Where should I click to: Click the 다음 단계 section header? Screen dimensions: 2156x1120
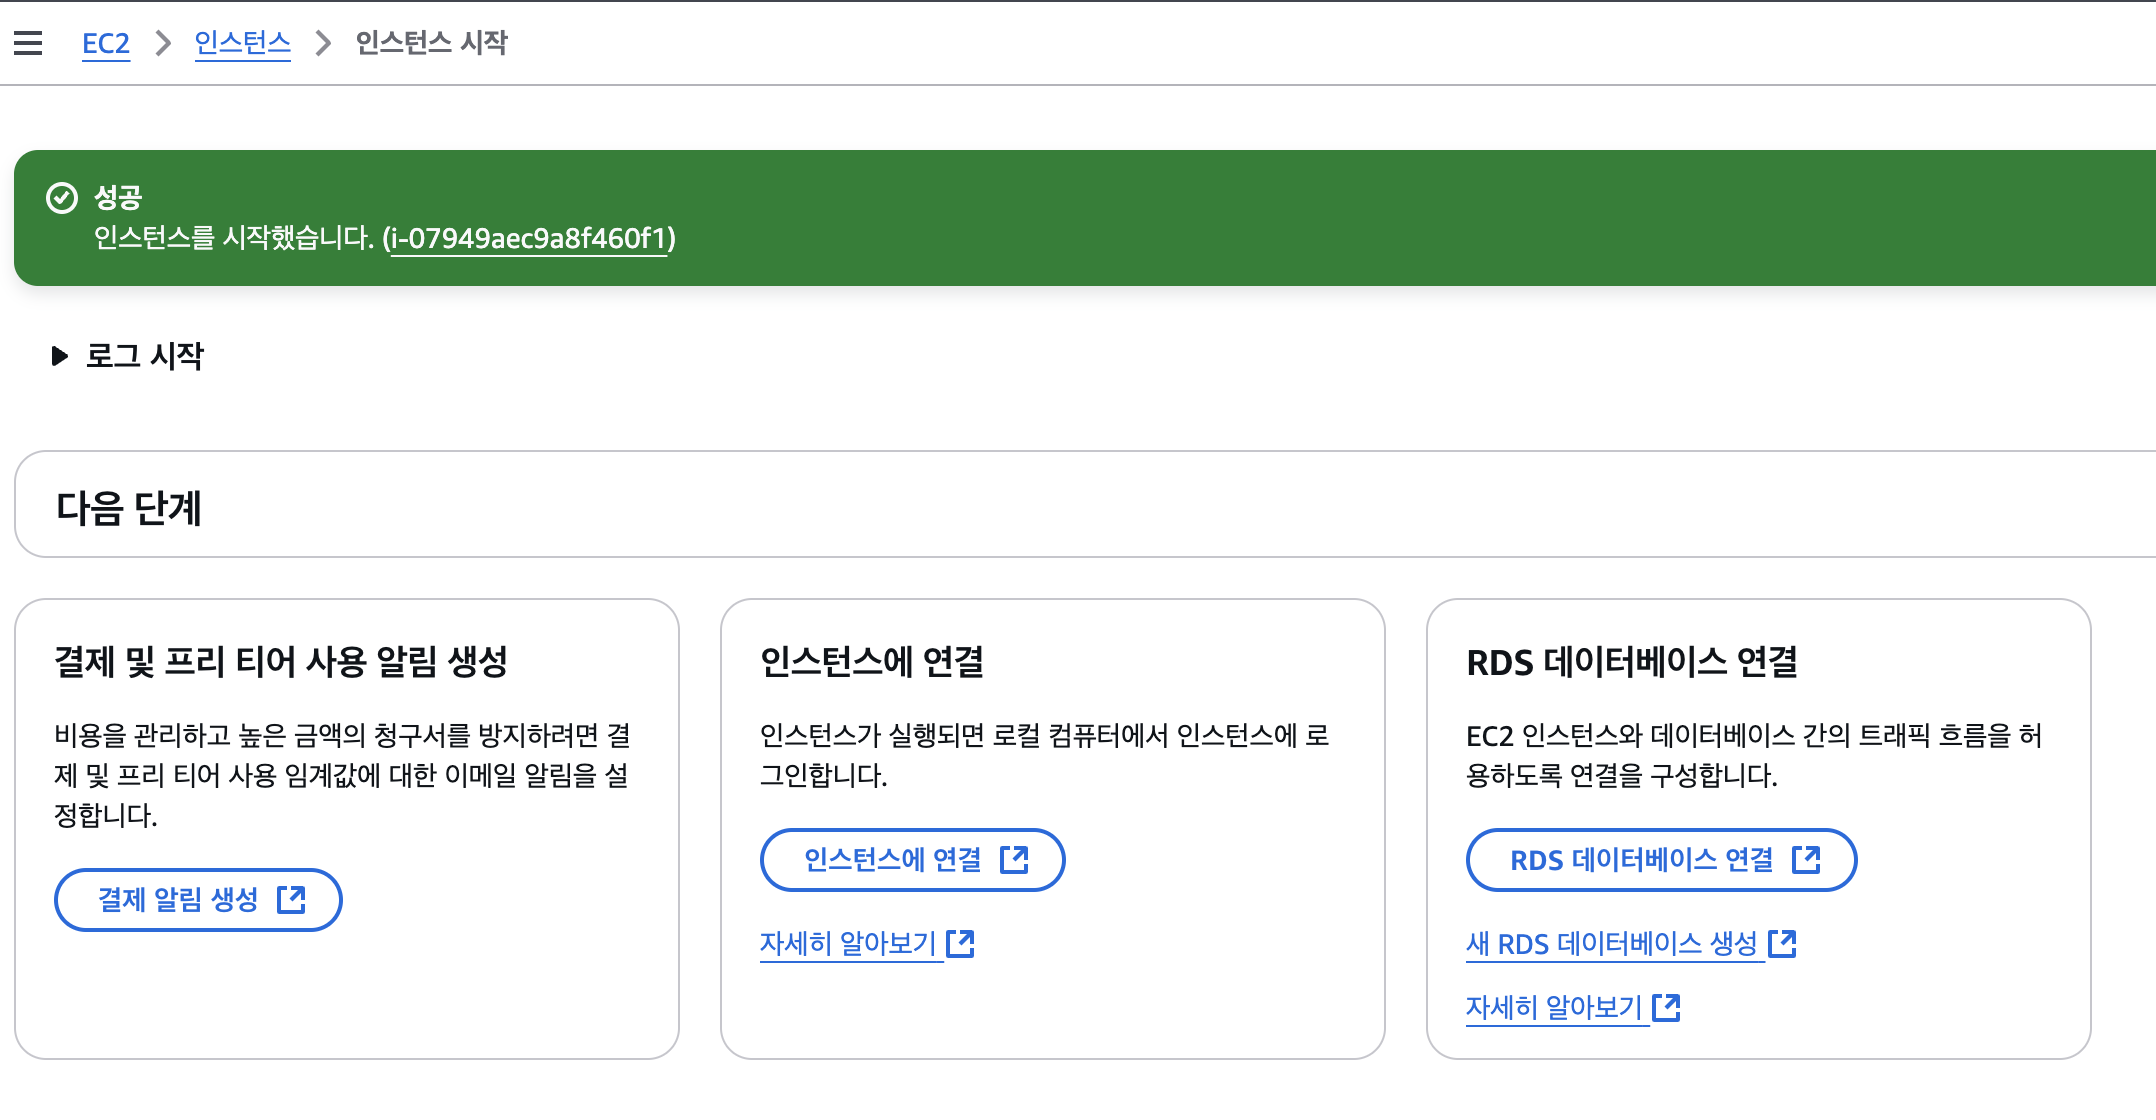point(129,508)
